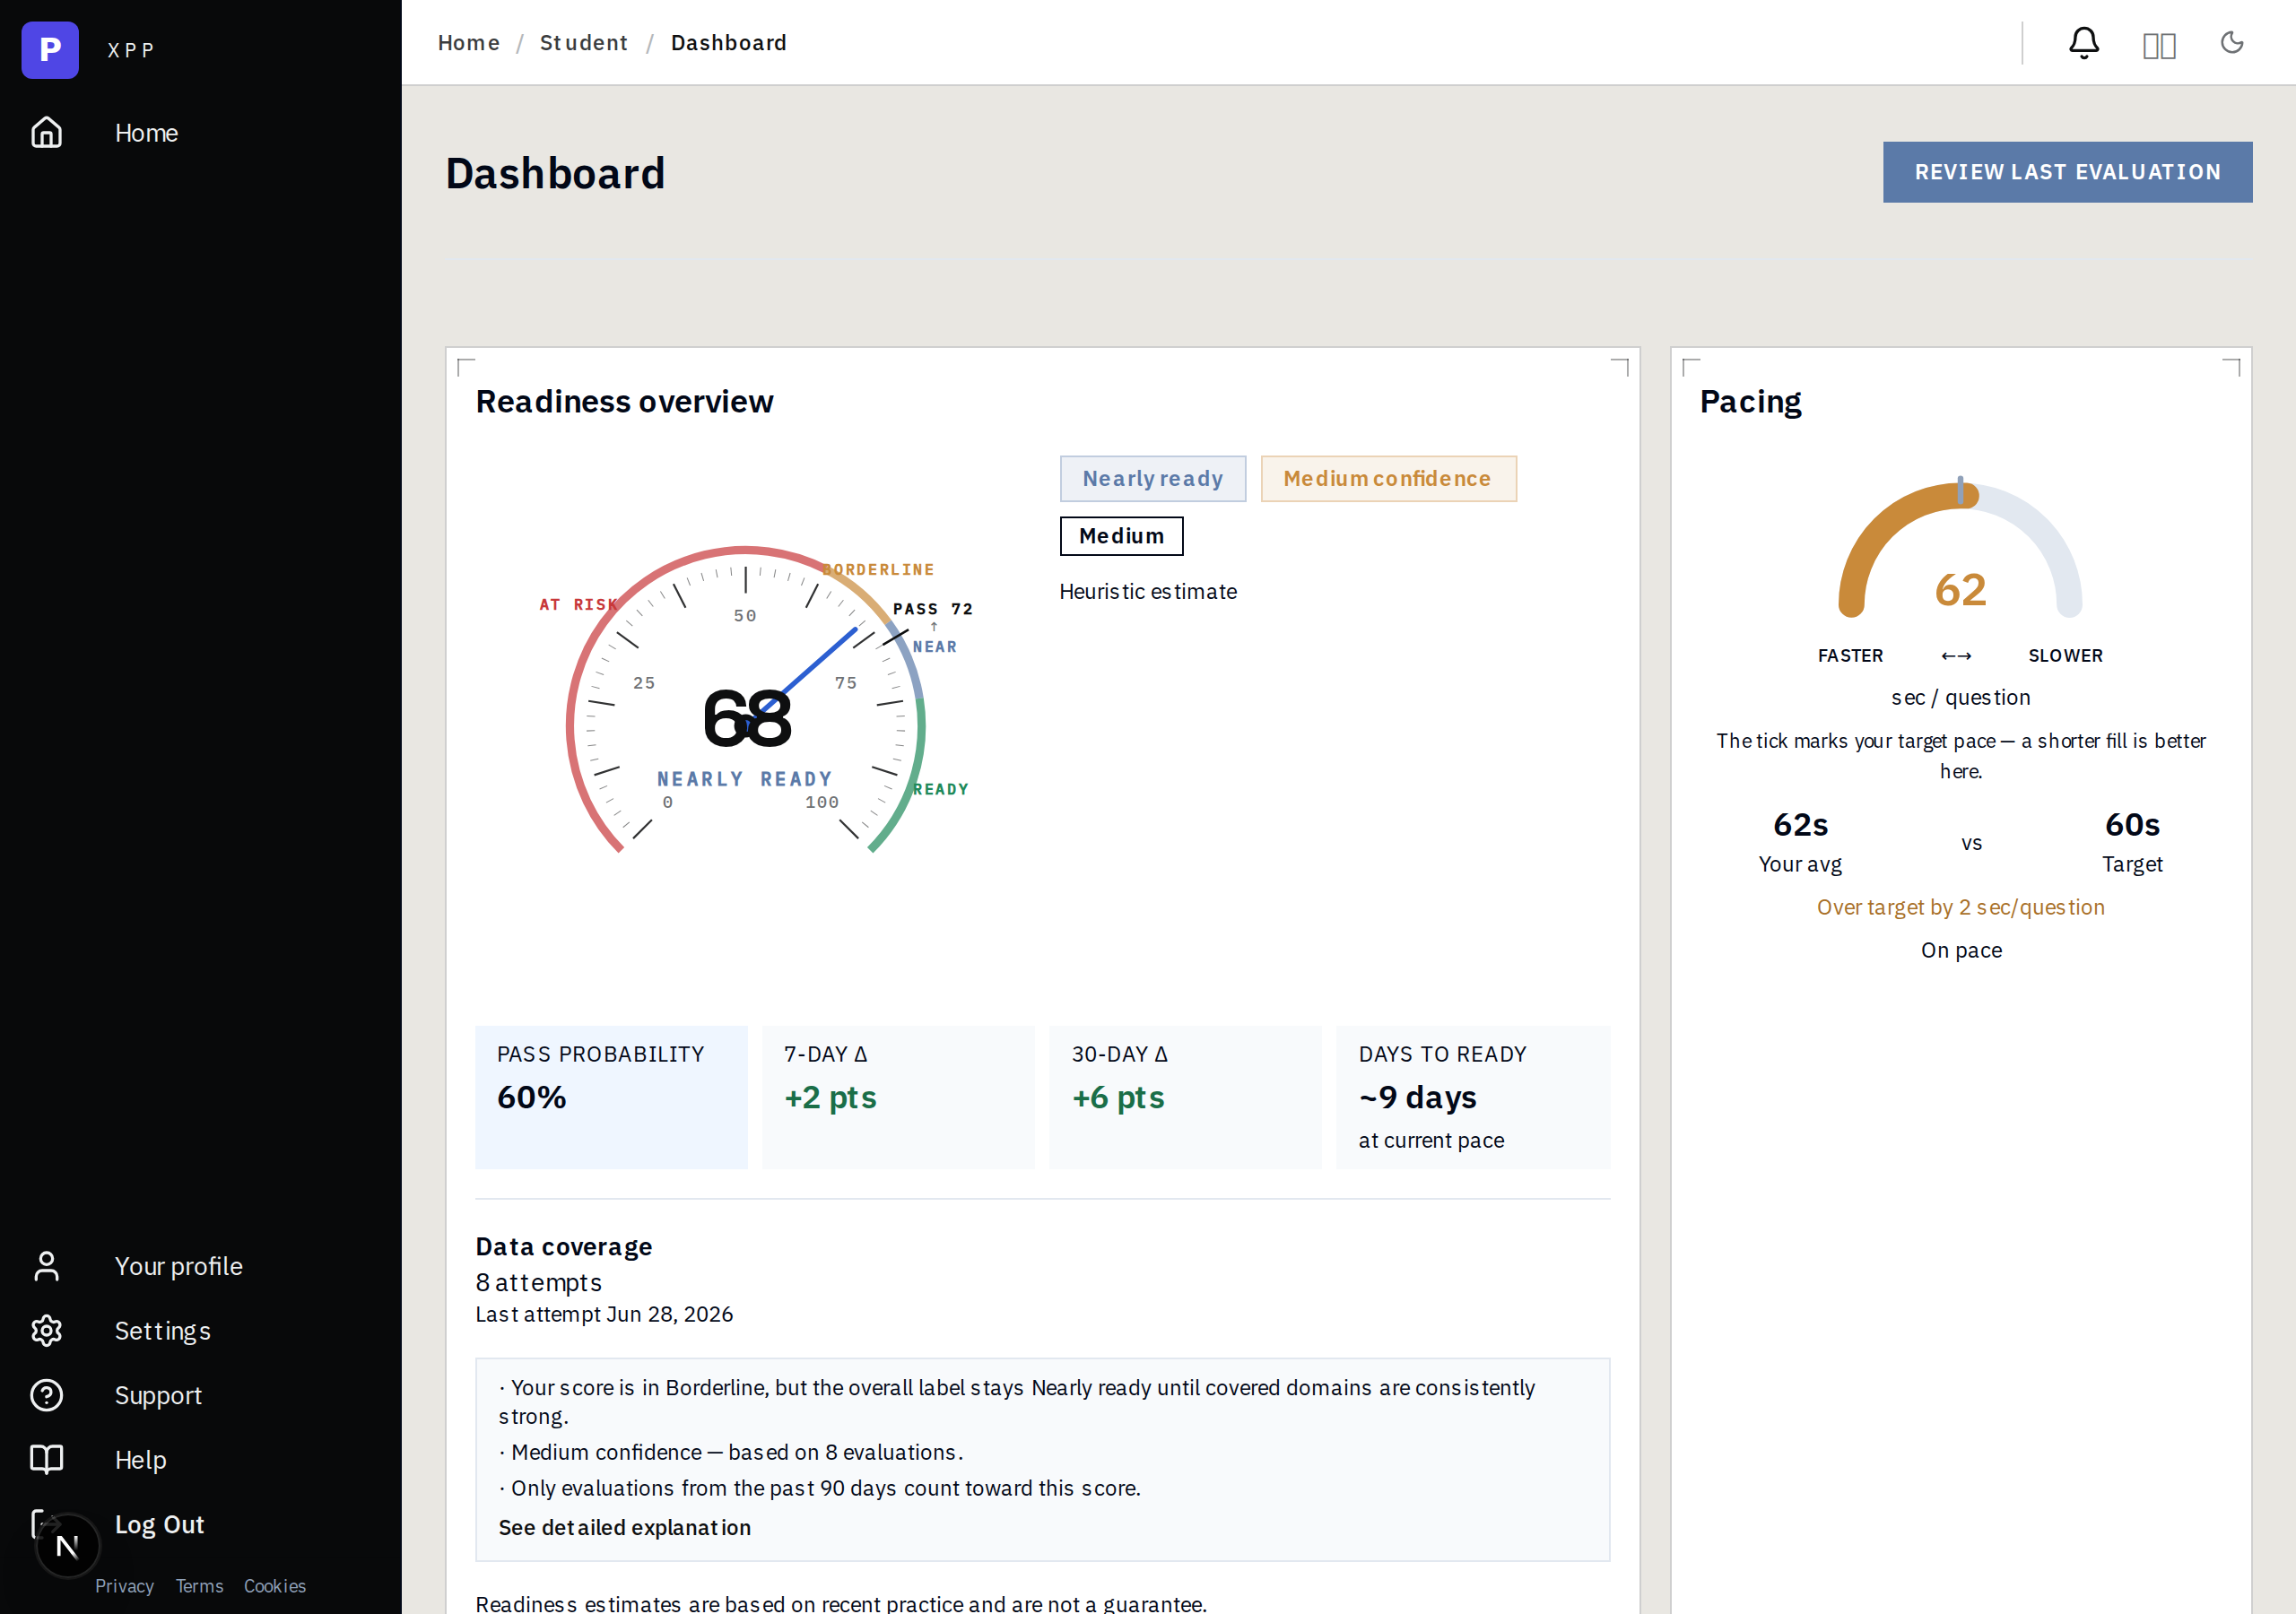Image resolution: width=2296 pixels, height=1614 pixels.
Task: Click the outlined Medium tag
Action: point(1121,536)
